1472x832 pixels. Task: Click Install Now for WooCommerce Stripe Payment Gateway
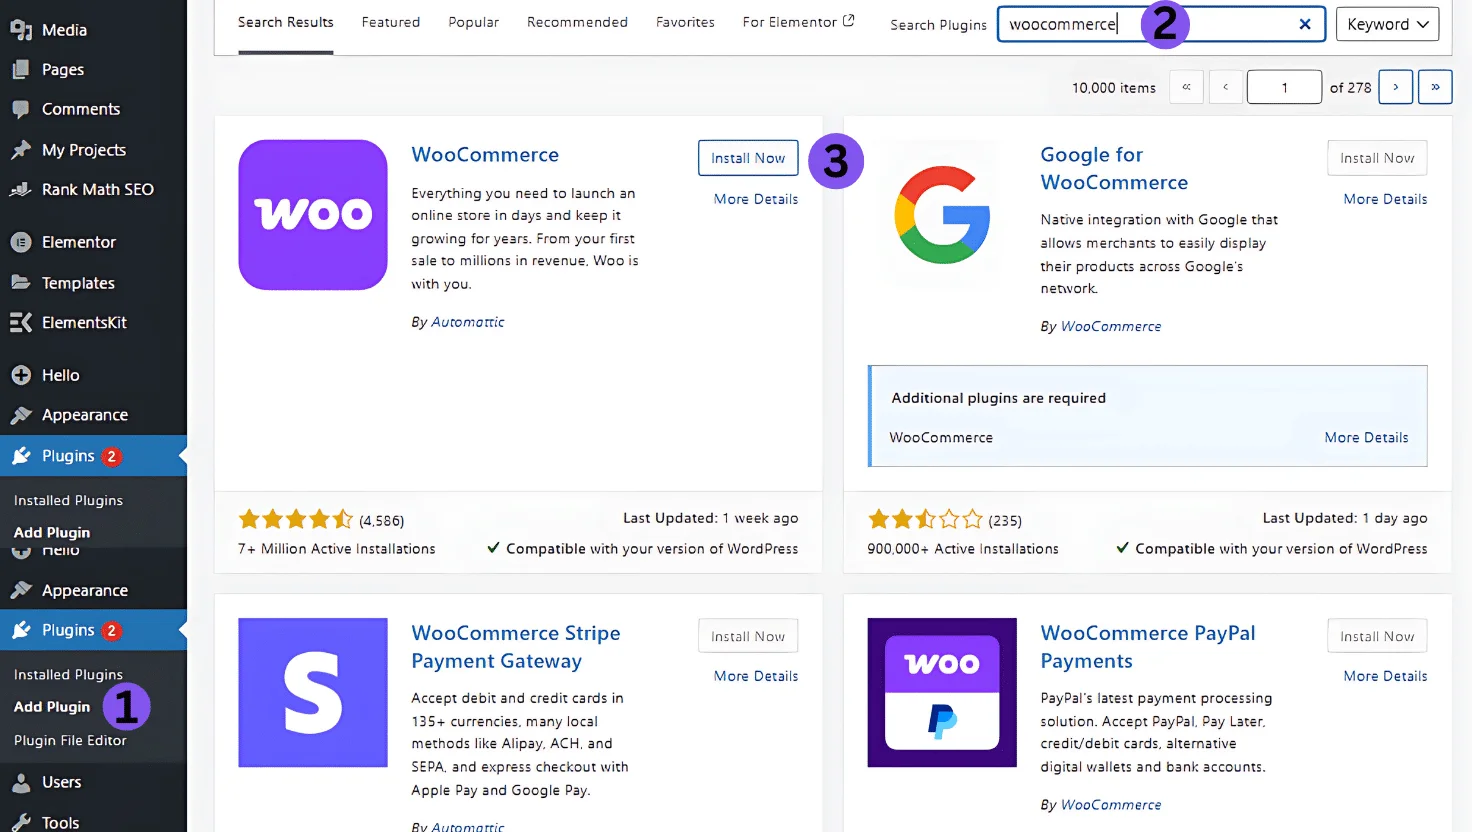[748, 636]
